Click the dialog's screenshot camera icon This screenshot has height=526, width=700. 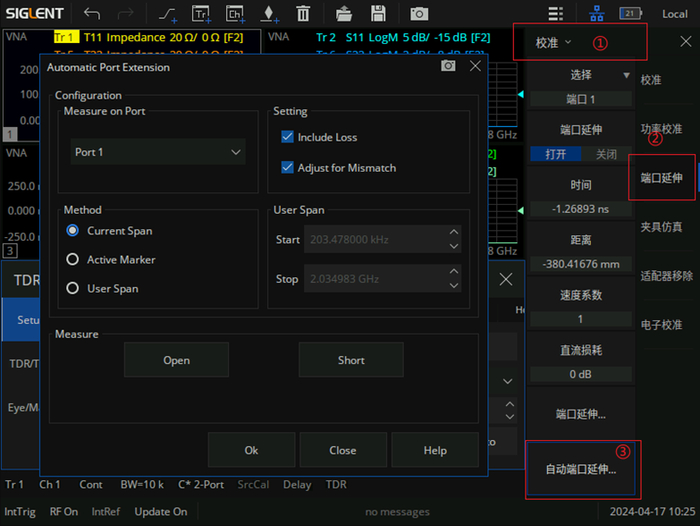[x=448, y=66]
